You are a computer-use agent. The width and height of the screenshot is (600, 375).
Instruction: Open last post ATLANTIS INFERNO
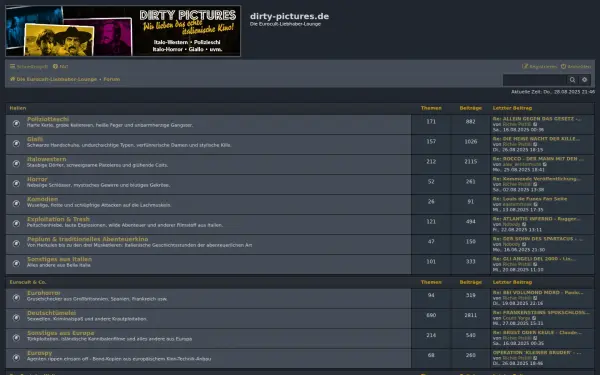click(x=536, y=219)
